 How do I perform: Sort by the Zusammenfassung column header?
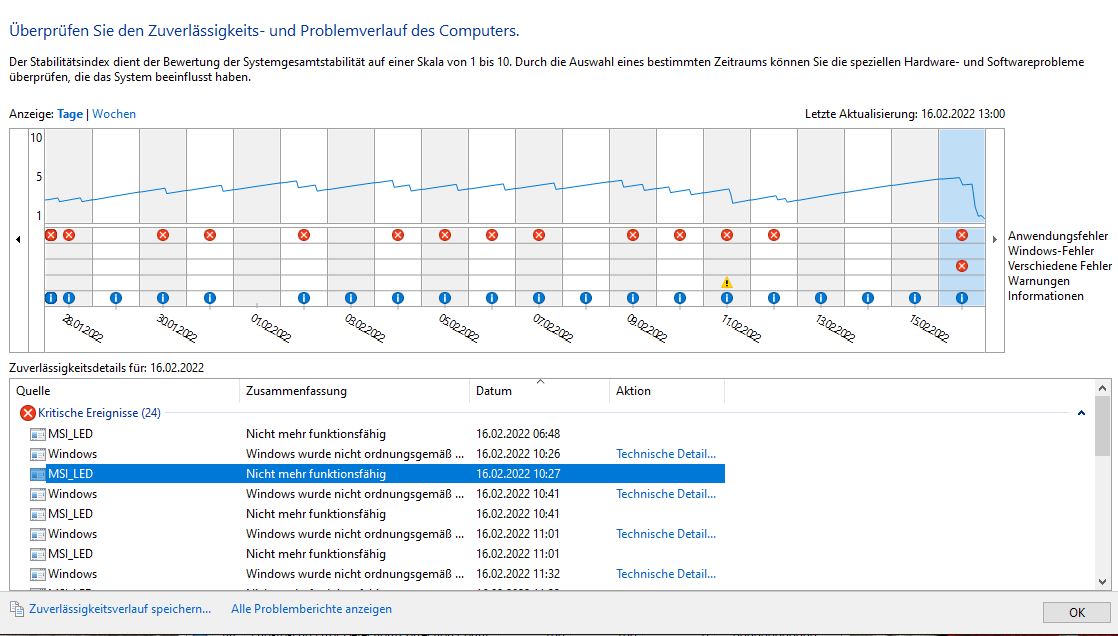[354, 391]
